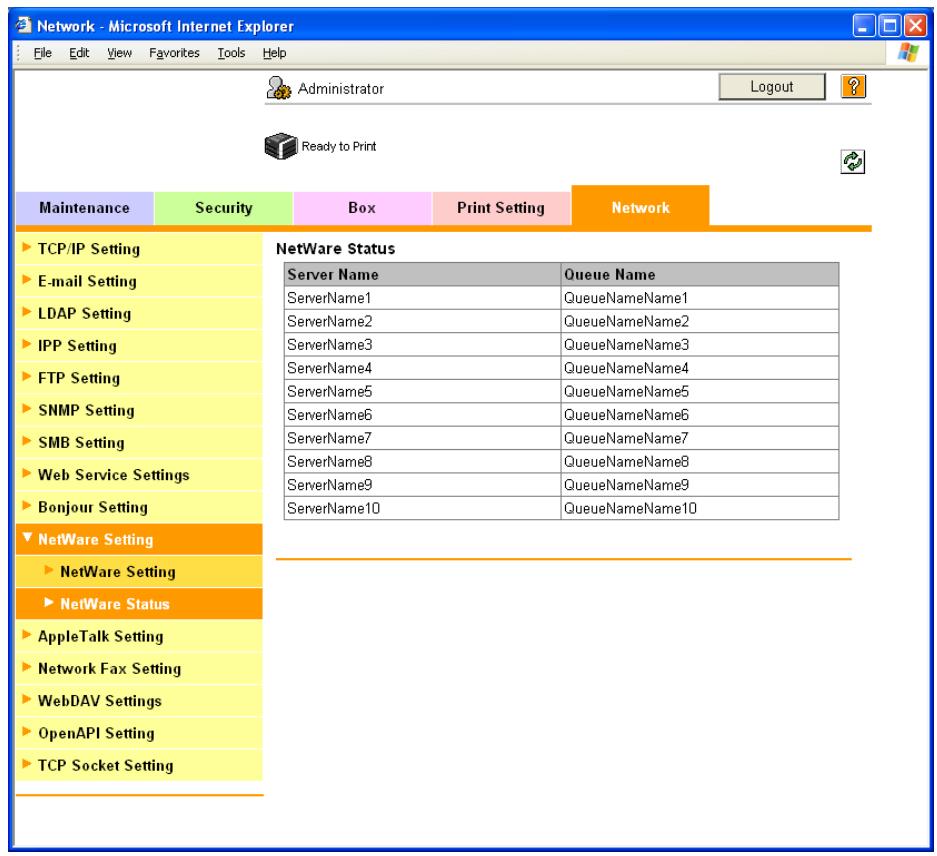Click the Windows flag logo
937x856 pixels.
coord(907,53)
